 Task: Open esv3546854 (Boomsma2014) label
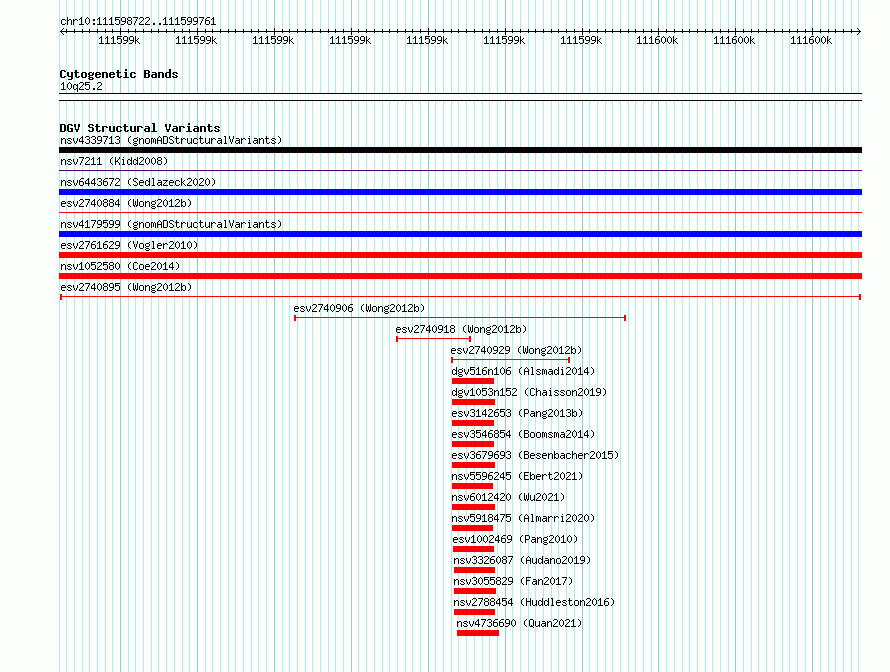coord(523,434)
